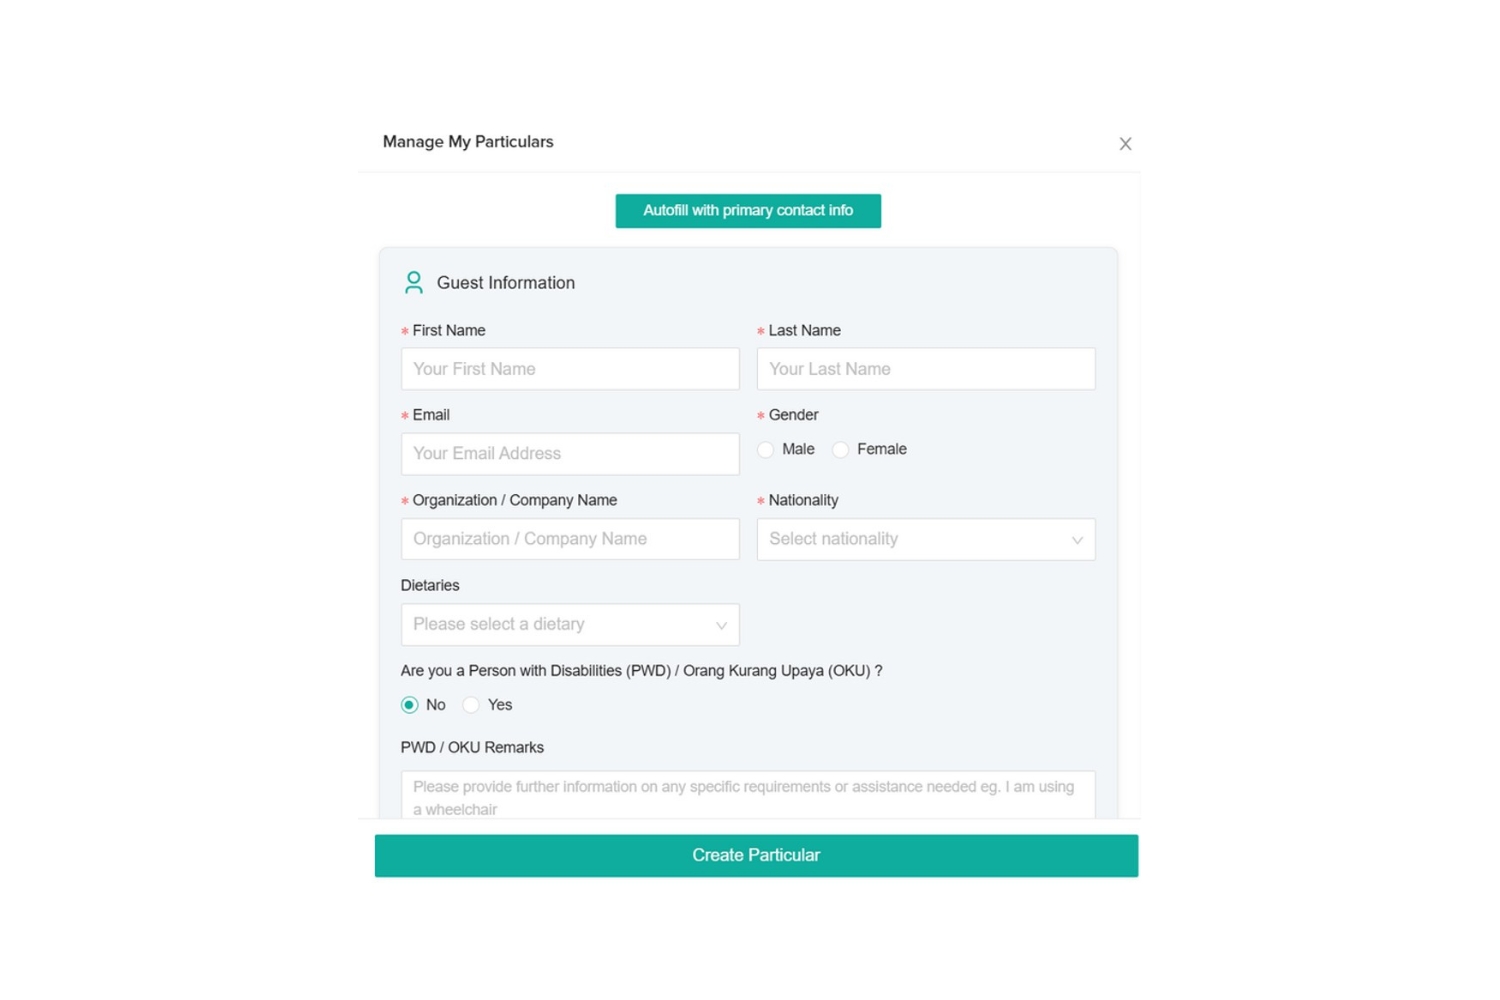The width and height of the screenshot is (1500, 1000).
Task: Click the Nationality dropdown chevron arrow
Action: (1077, 540)
